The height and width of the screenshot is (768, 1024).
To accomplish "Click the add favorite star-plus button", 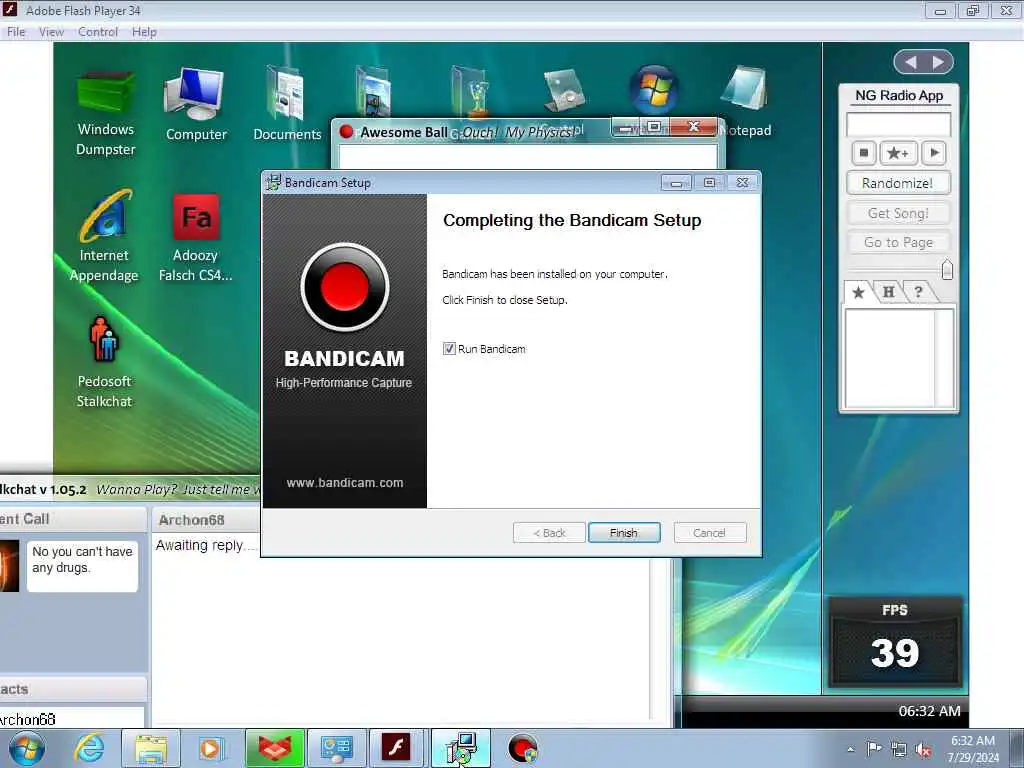I will [x=898, y=153].
